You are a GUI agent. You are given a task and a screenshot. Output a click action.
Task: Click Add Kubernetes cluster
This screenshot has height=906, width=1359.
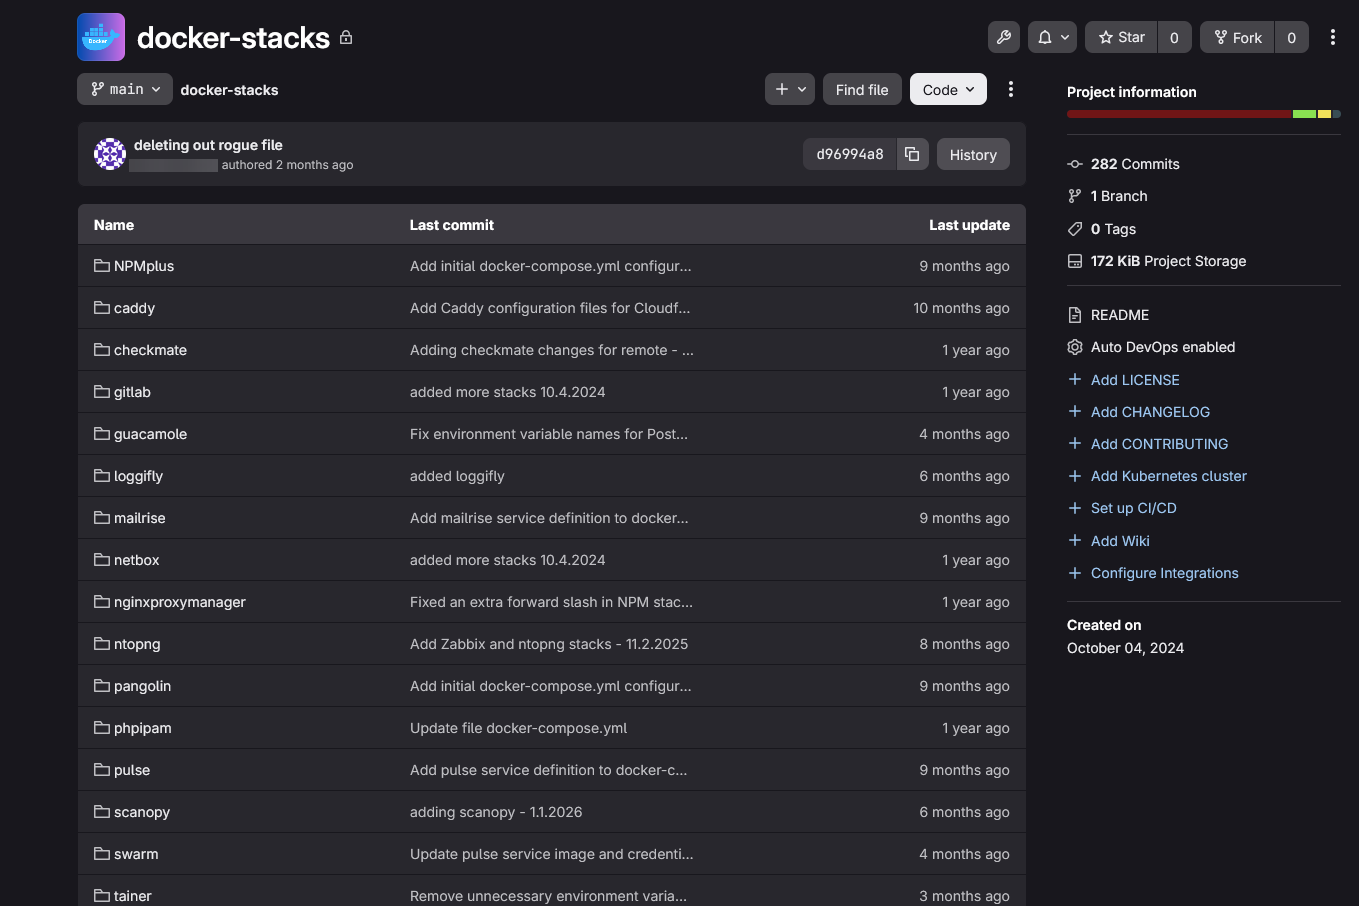pyautogui.click(x=1169, y=476)
